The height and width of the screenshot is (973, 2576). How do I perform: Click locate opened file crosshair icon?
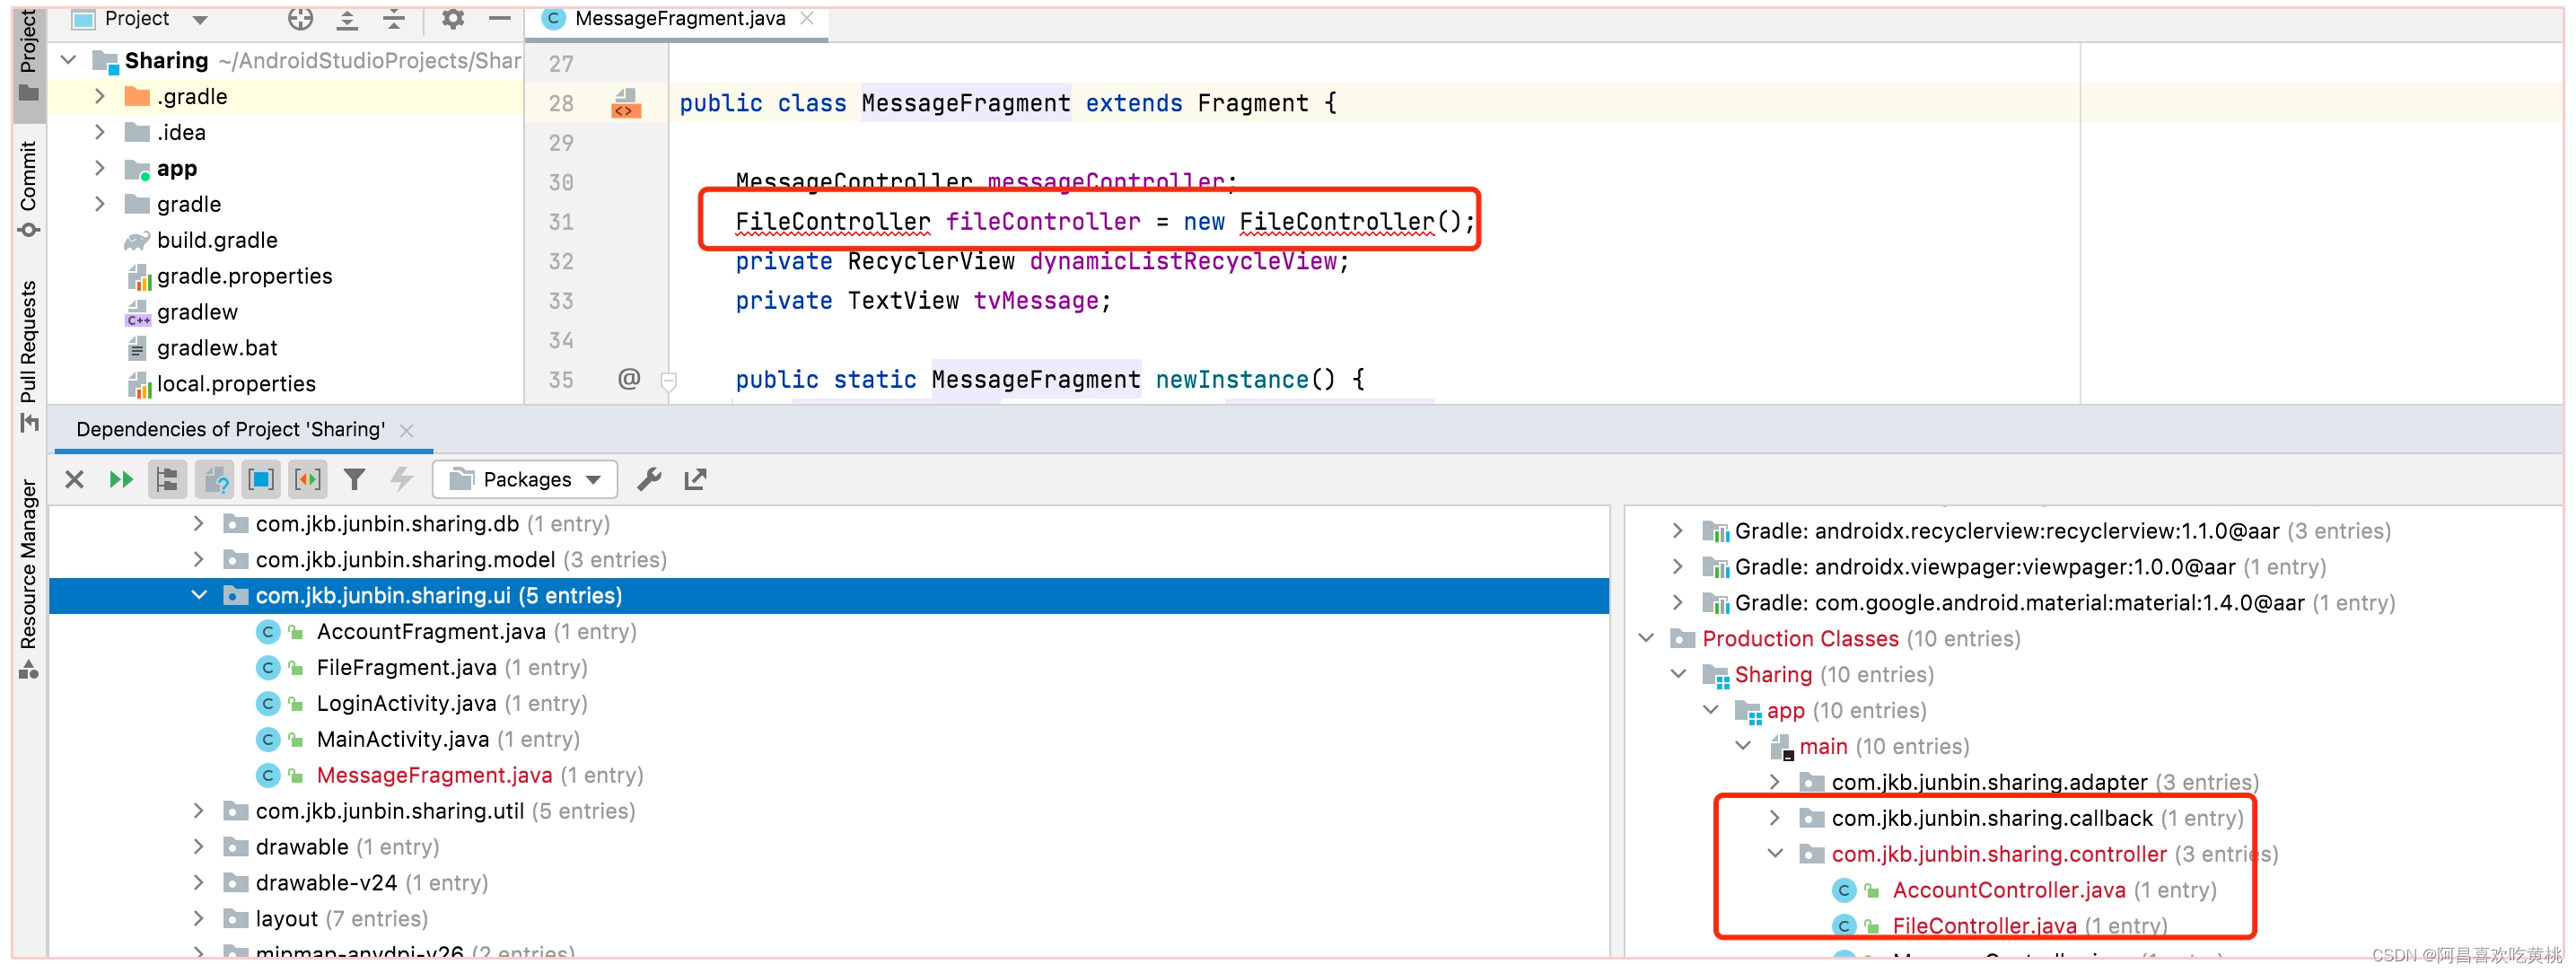(x=300, y=18)
